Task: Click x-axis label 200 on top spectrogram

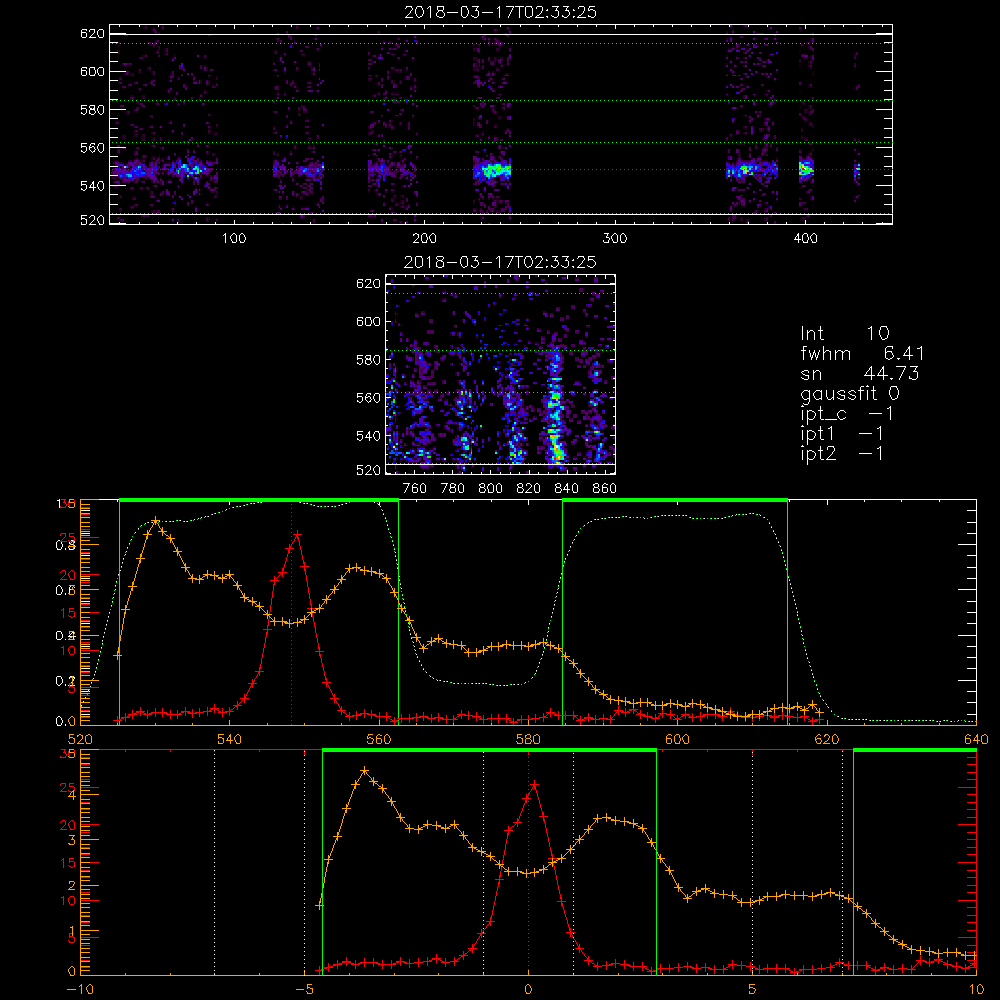Action: (424, 239)
